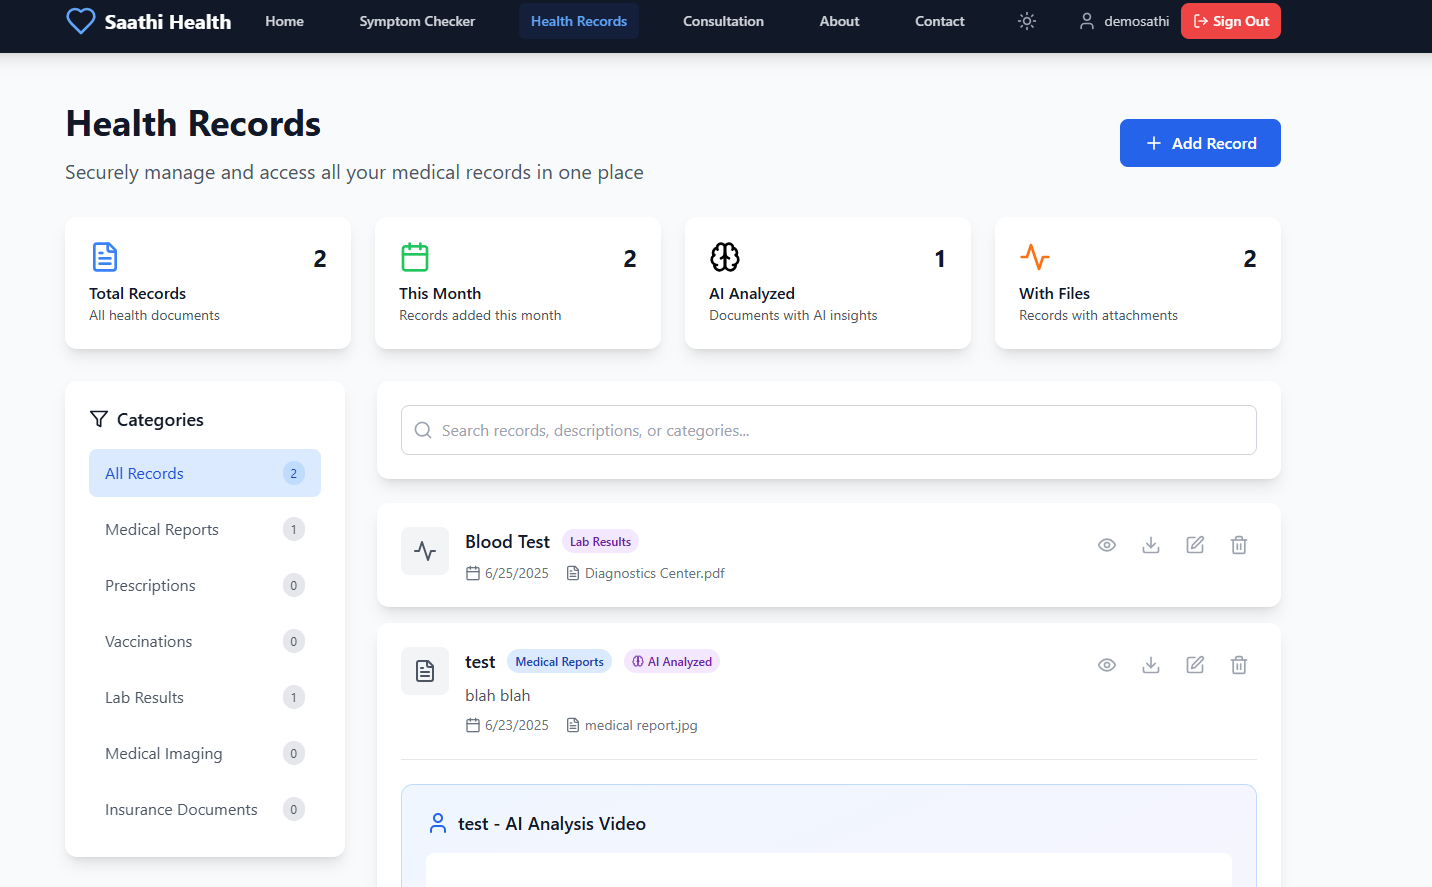Edit the test record

1195,665
